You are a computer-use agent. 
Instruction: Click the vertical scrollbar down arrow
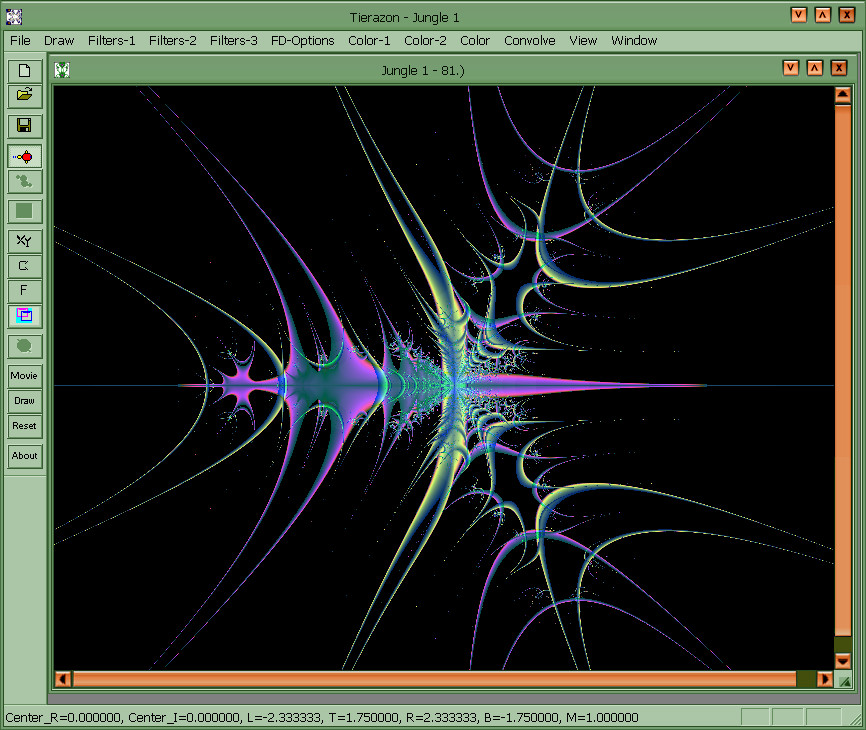pyautogui.click(x=842, y=660)
